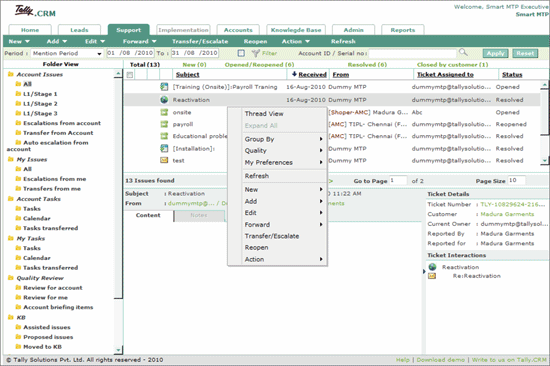
Task: Click the Page Size input field
Action: pos(517,180)
